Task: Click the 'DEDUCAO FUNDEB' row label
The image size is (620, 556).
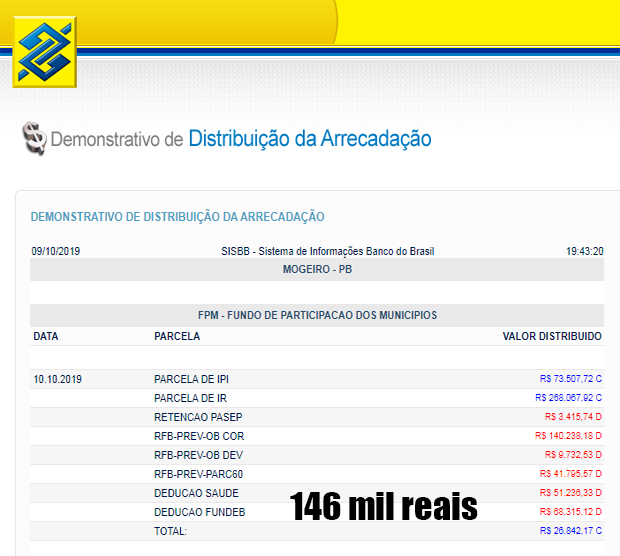Action: [x=200, y=512]
